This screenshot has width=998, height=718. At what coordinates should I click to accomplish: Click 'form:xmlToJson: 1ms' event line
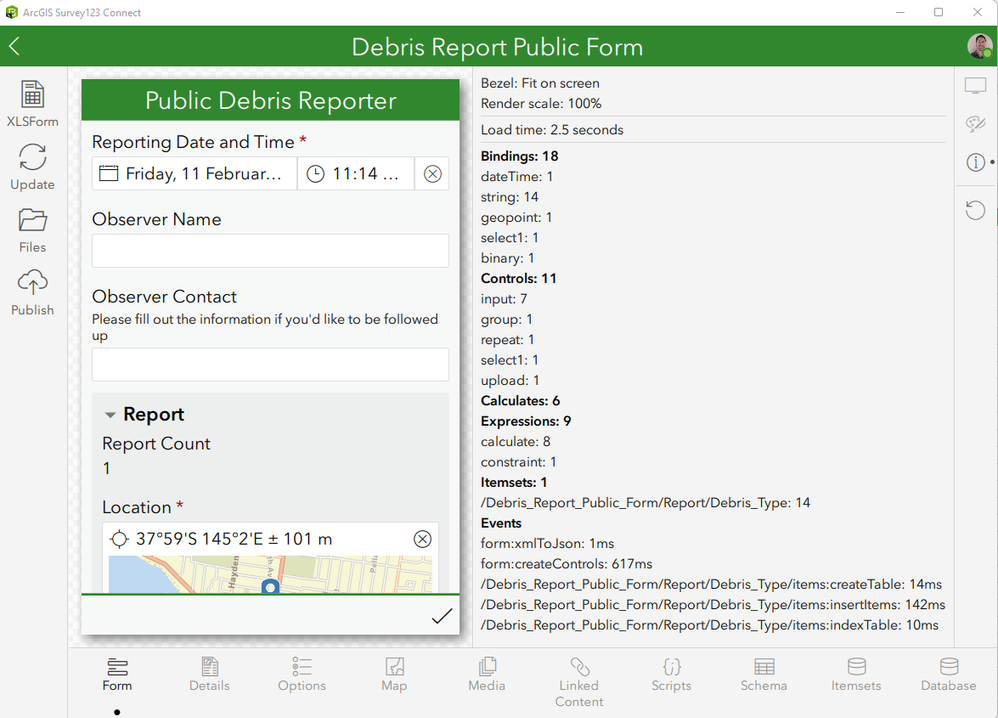pos(547,543)
